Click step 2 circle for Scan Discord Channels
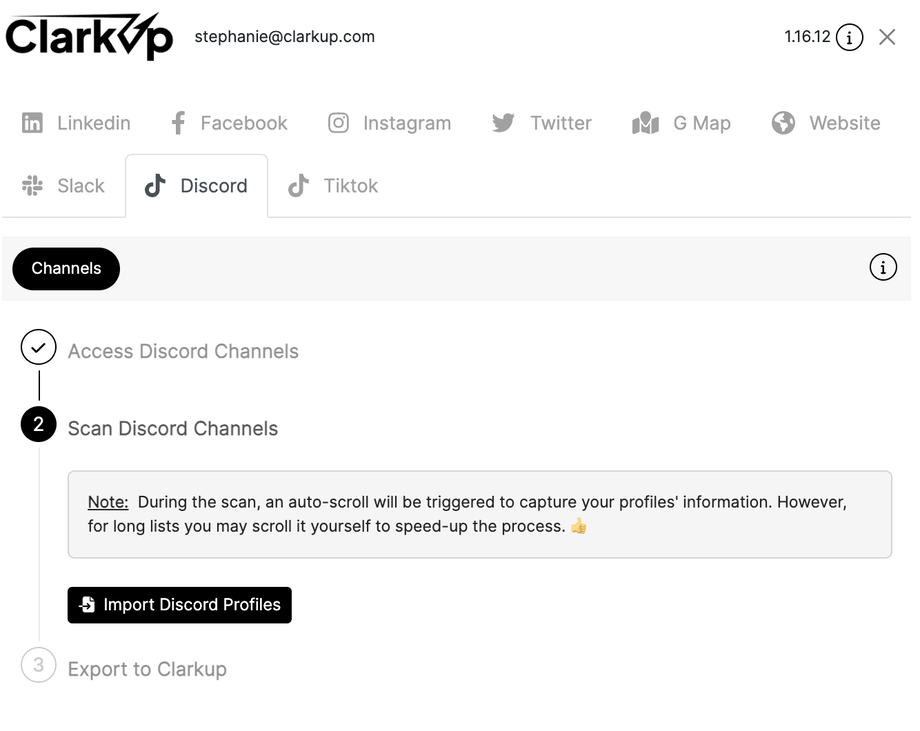 tap(39, 425)
